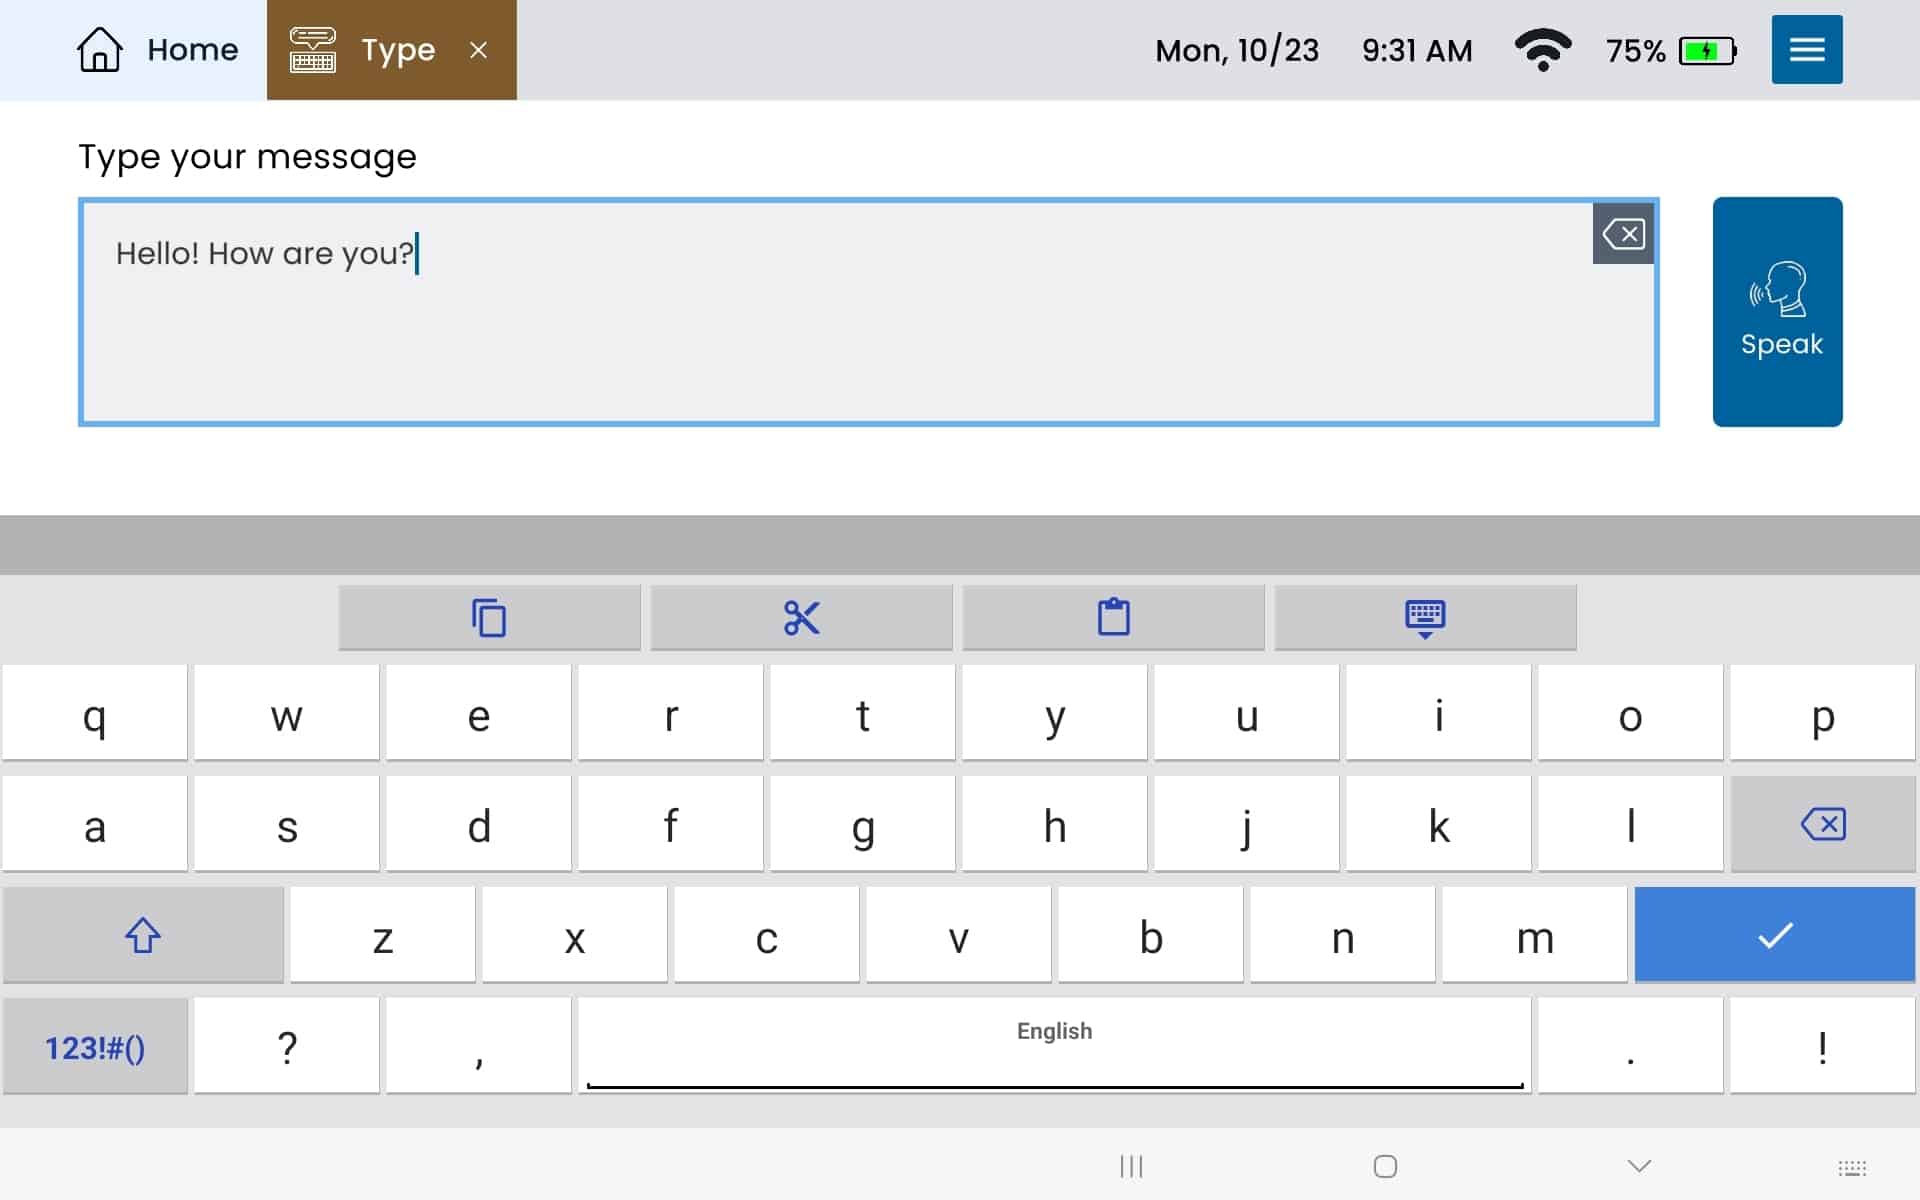The image size is (1920, 1200).
Task: Paste from clipboard icon on keyboard
Action: pyautogui.click(x=1113, y=618)
